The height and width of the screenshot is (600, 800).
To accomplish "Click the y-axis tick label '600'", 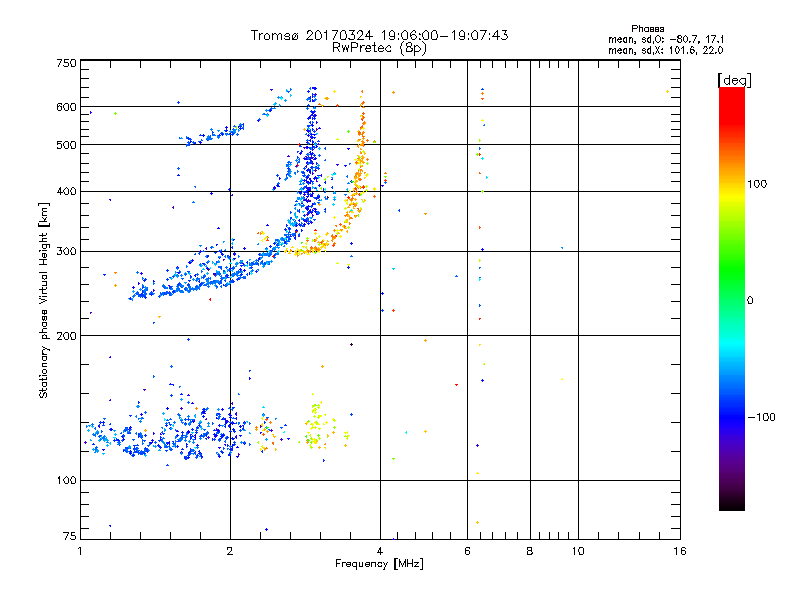I will click(x=67, y=107).
